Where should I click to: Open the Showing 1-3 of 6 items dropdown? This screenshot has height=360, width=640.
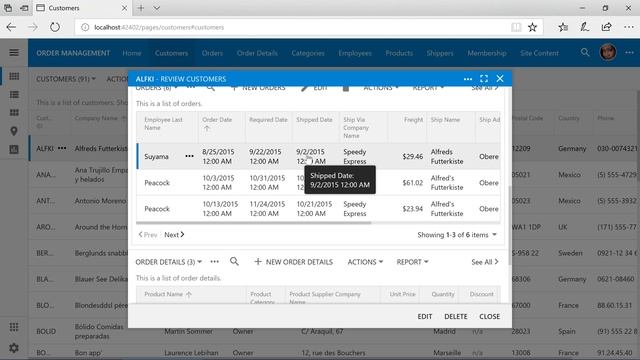457,235
